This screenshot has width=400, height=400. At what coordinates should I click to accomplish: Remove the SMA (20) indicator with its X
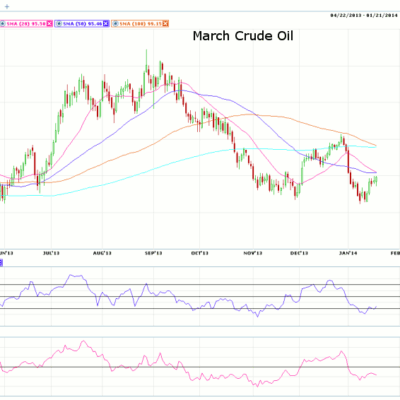click(49, 23)
